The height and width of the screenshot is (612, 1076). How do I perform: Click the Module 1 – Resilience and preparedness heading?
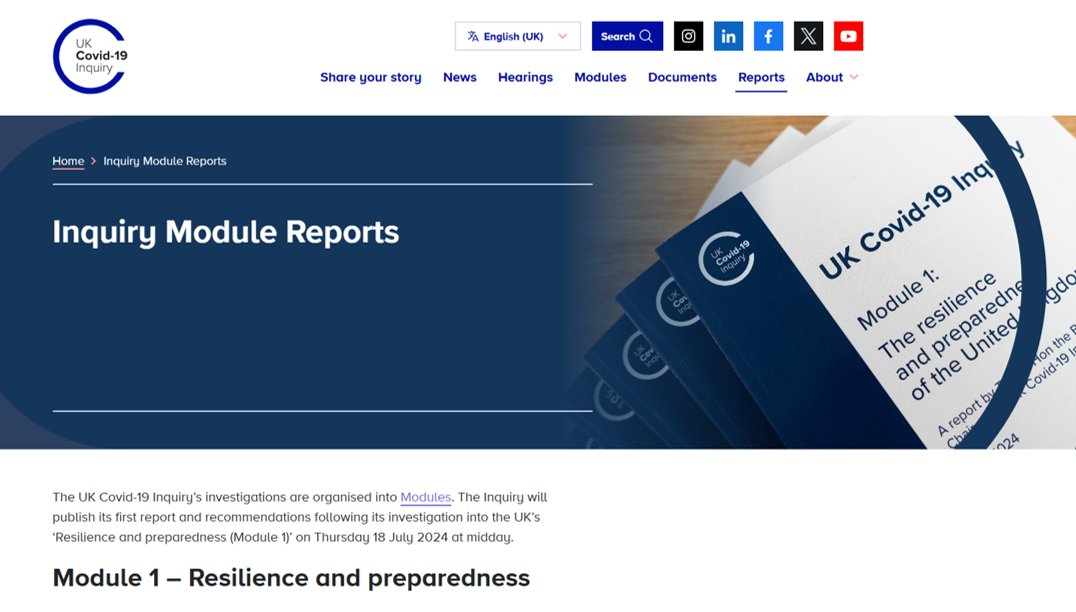click(x=291, y=578)
